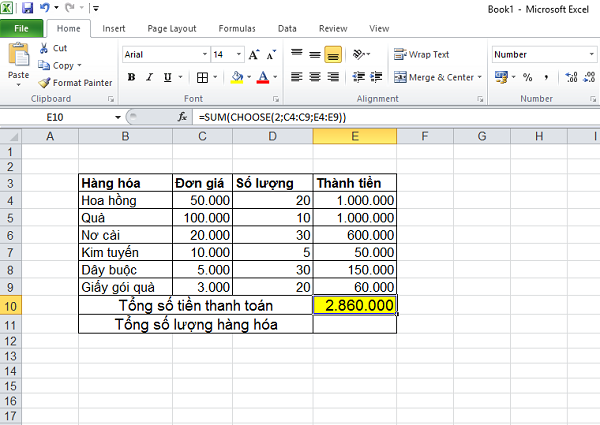
Task: Save the workbook with floppy icon
Action: pyautogui.click(x=28, y=8)
